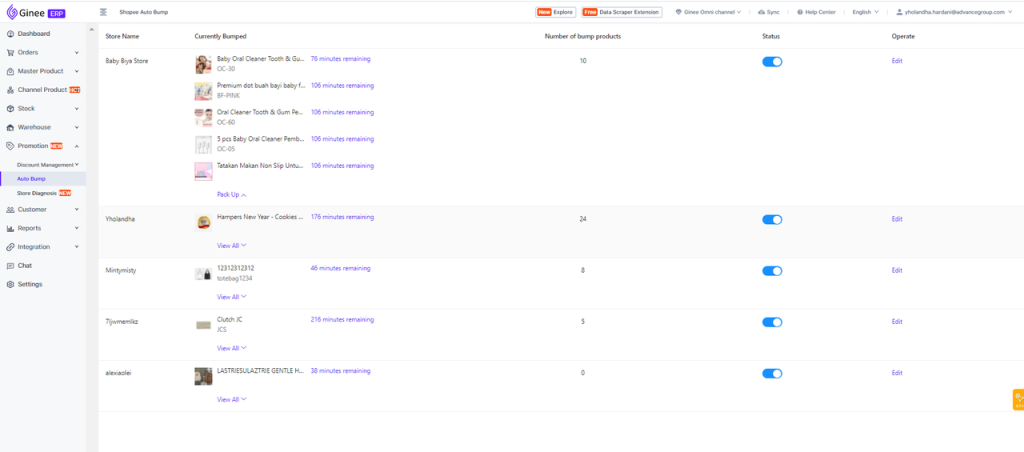
Task: Open the English language dropdown
Action: point(865,12)
